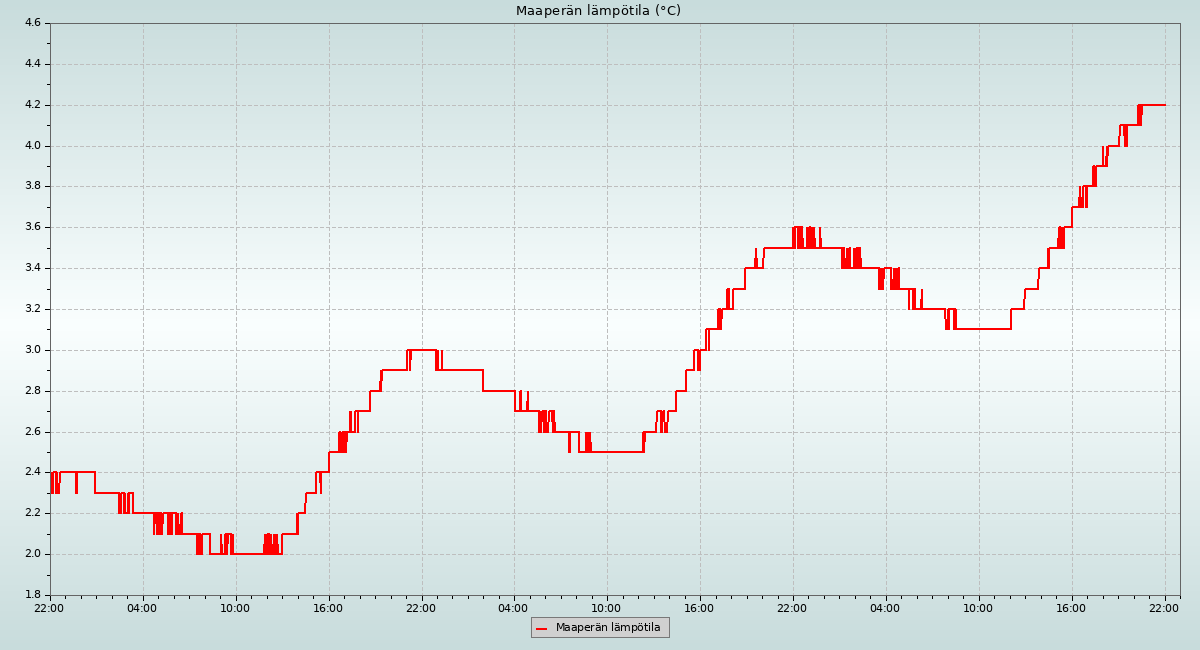Click the flat 2.5 segment of the red line
This screenshot has width=1200, height=650.
615,452
